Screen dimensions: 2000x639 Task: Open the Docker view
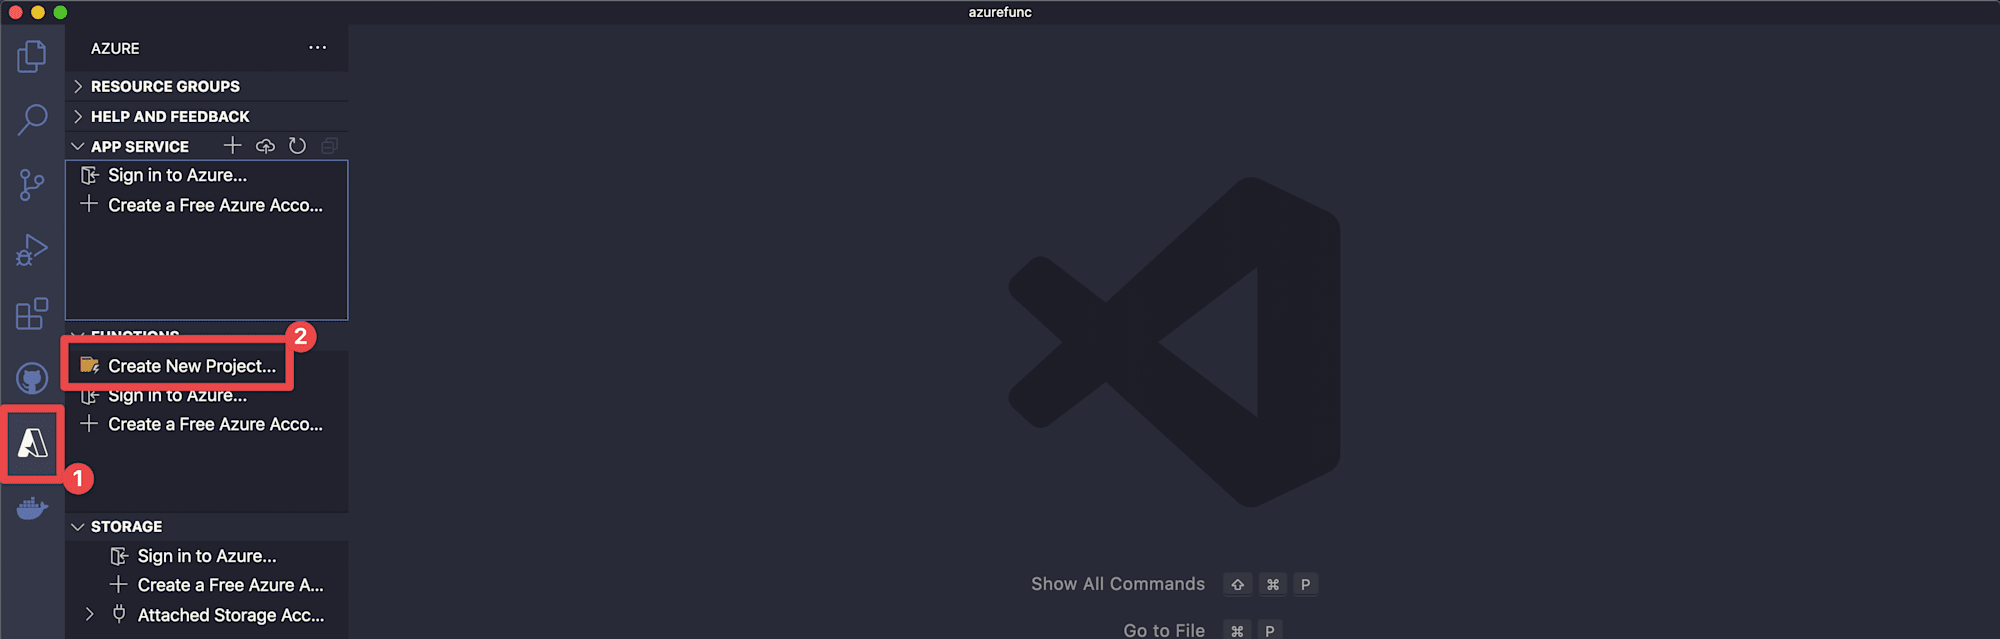(x=32, y=508)
